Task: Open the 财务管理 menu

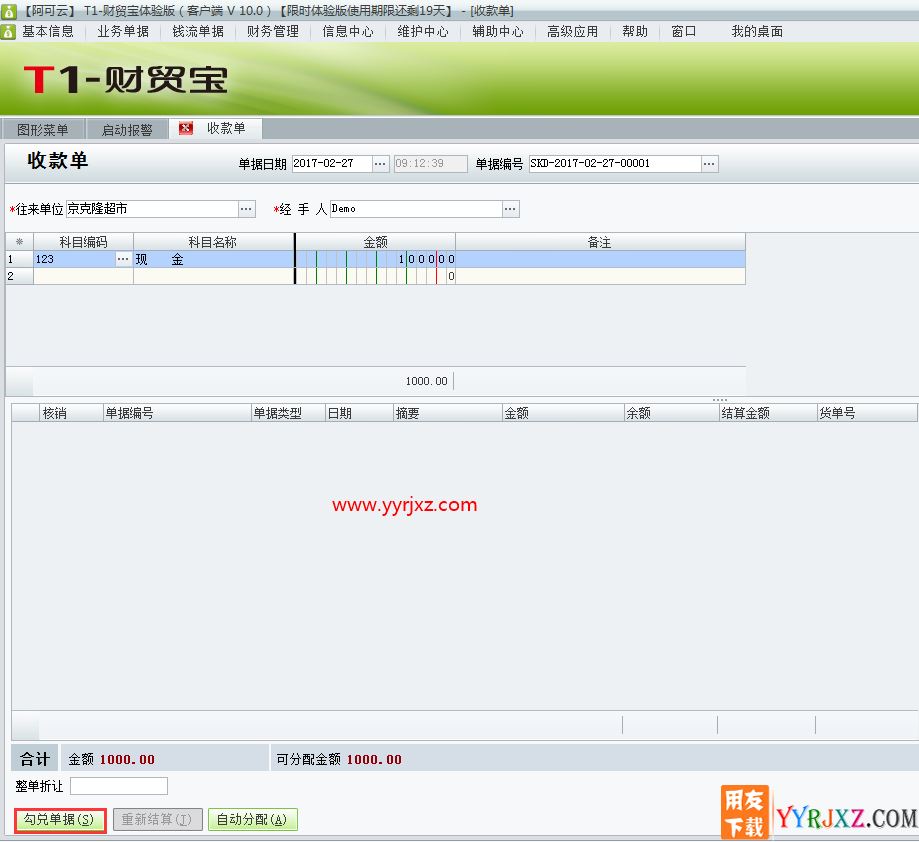Action: pos(273,32)
